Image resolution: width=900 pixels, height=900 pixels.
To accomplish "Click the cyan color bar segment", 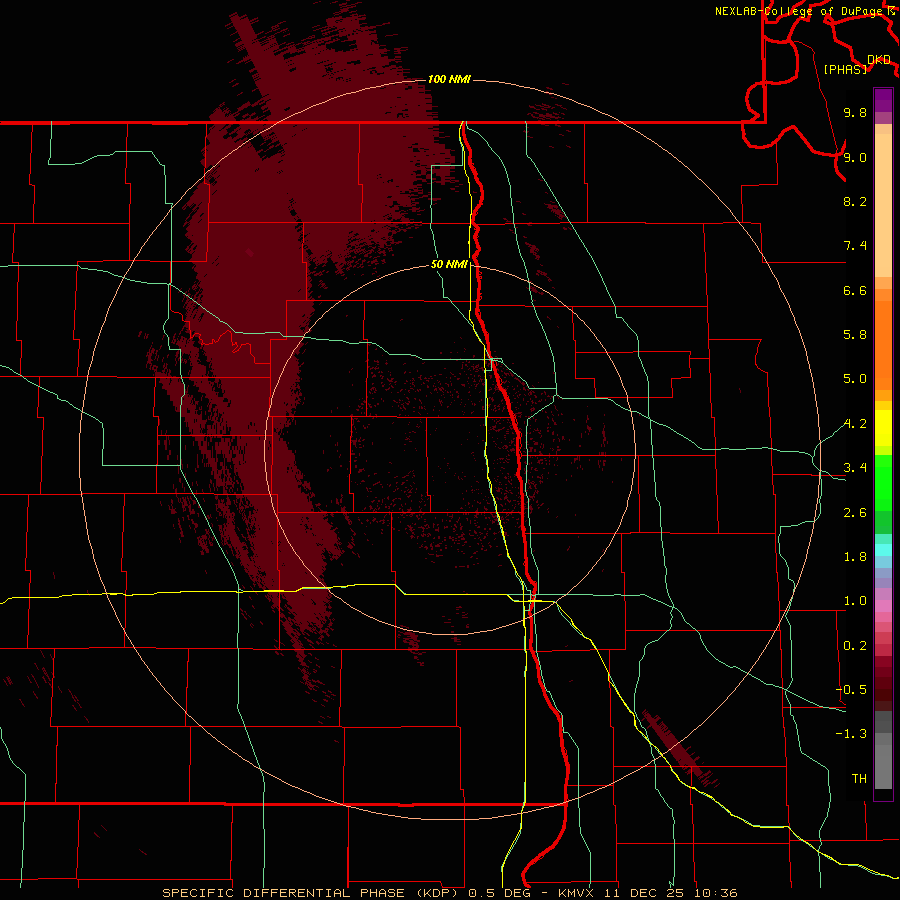I will click(883, 549).
